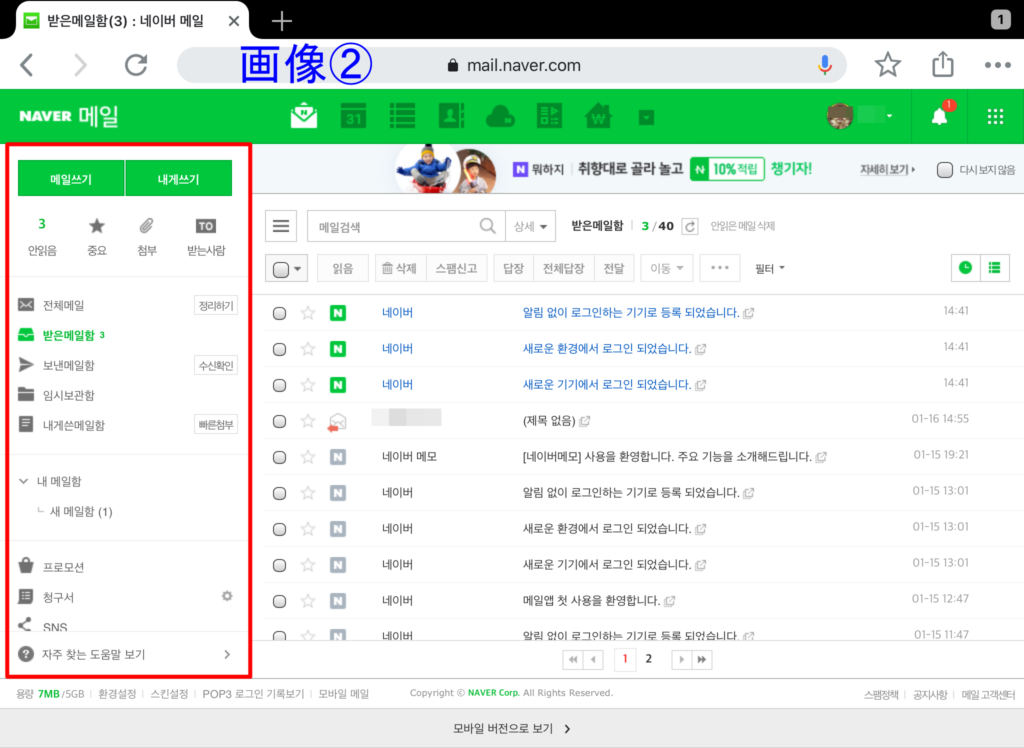The image size is (1024, 748).
Task: Bookmark page with the star icon
Action: point(888,65)
